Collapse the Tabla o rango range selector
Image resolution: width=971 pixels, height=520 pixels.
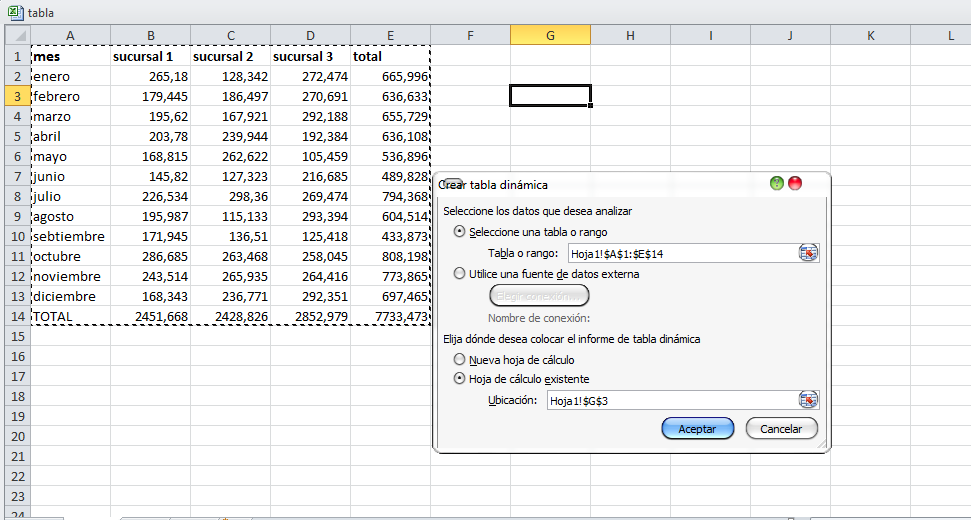click(808, 253)
